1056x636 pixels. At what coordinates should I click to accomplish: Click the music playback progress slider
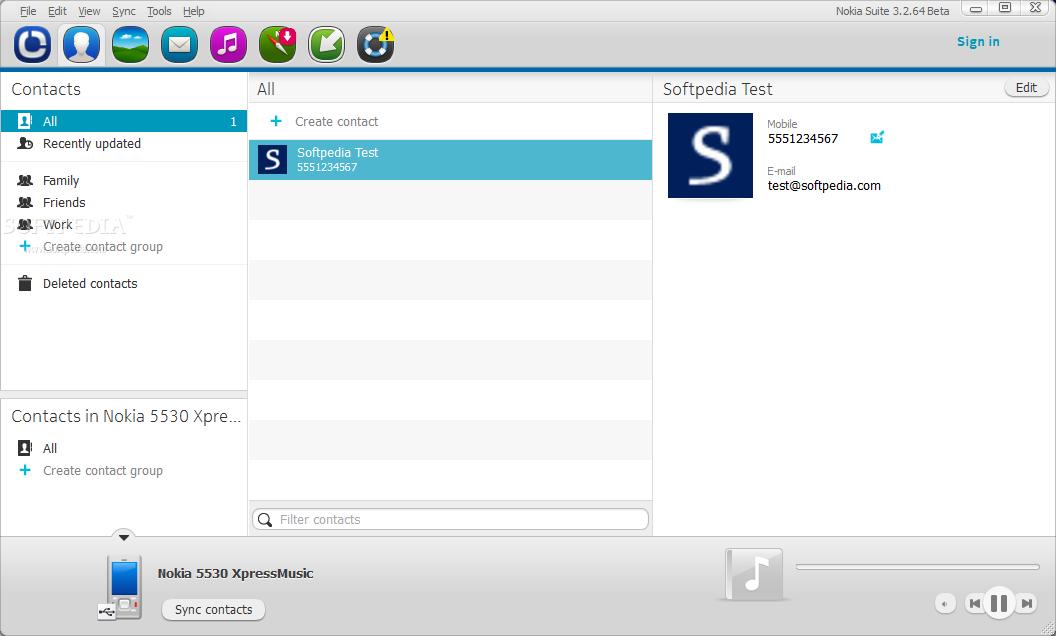916,567
